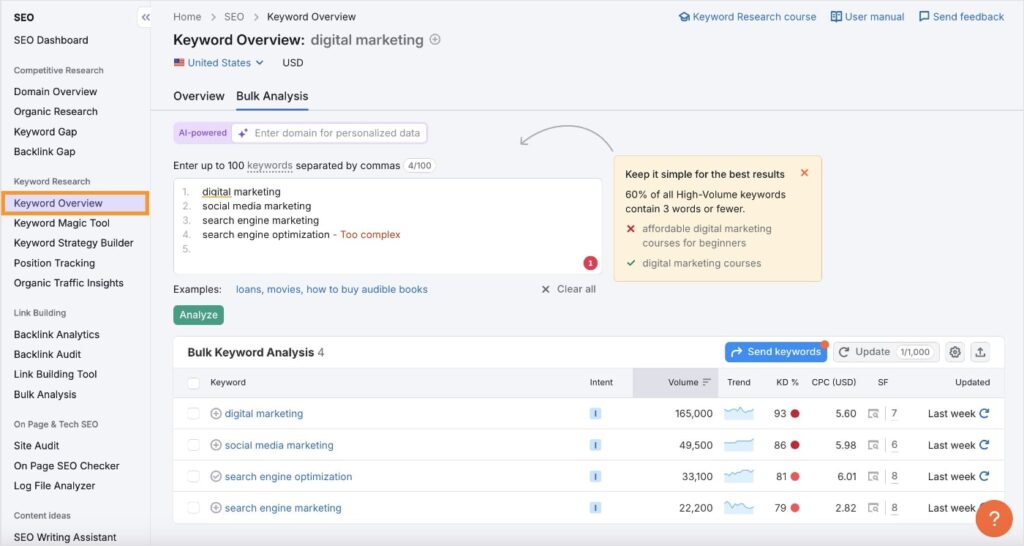View SERP icon for digital marketing row

click(873, 413)
